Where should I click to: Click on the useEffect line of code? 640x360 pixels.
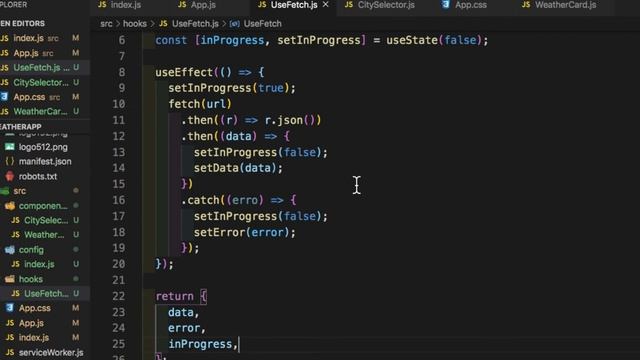click(210, 72)
